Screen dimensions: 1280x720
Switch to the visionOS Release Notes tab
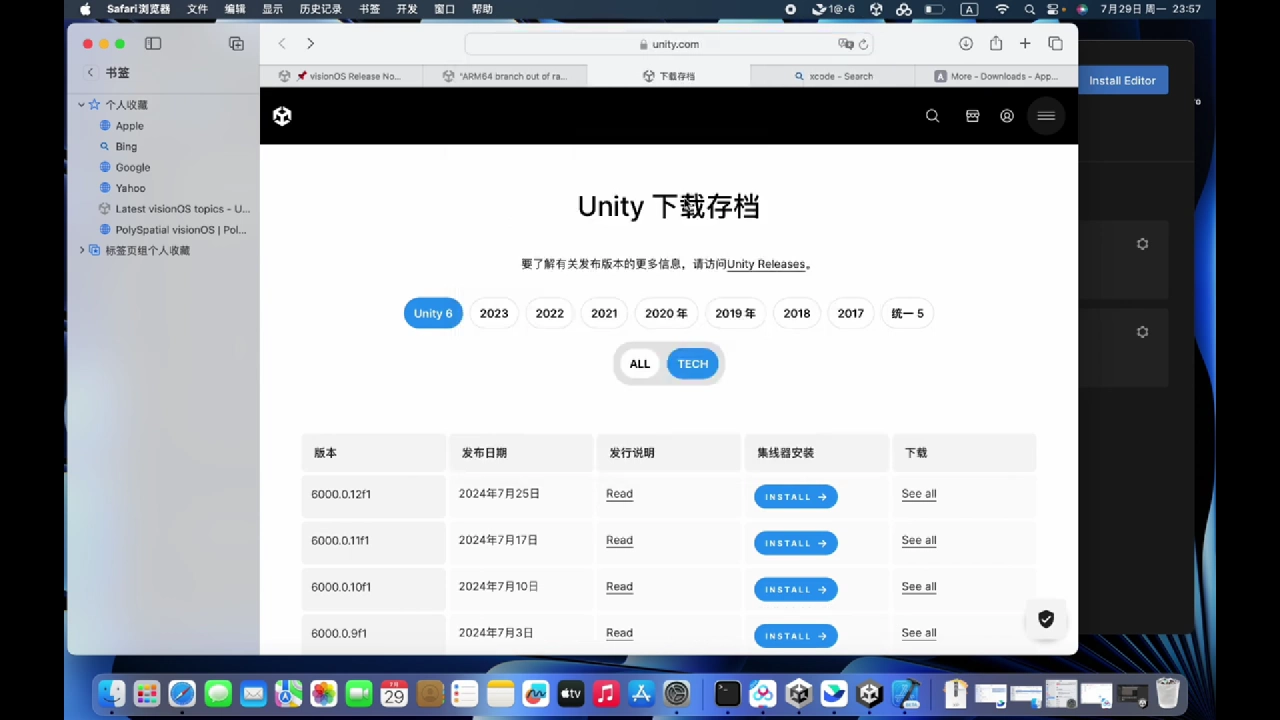pos(341,76)
